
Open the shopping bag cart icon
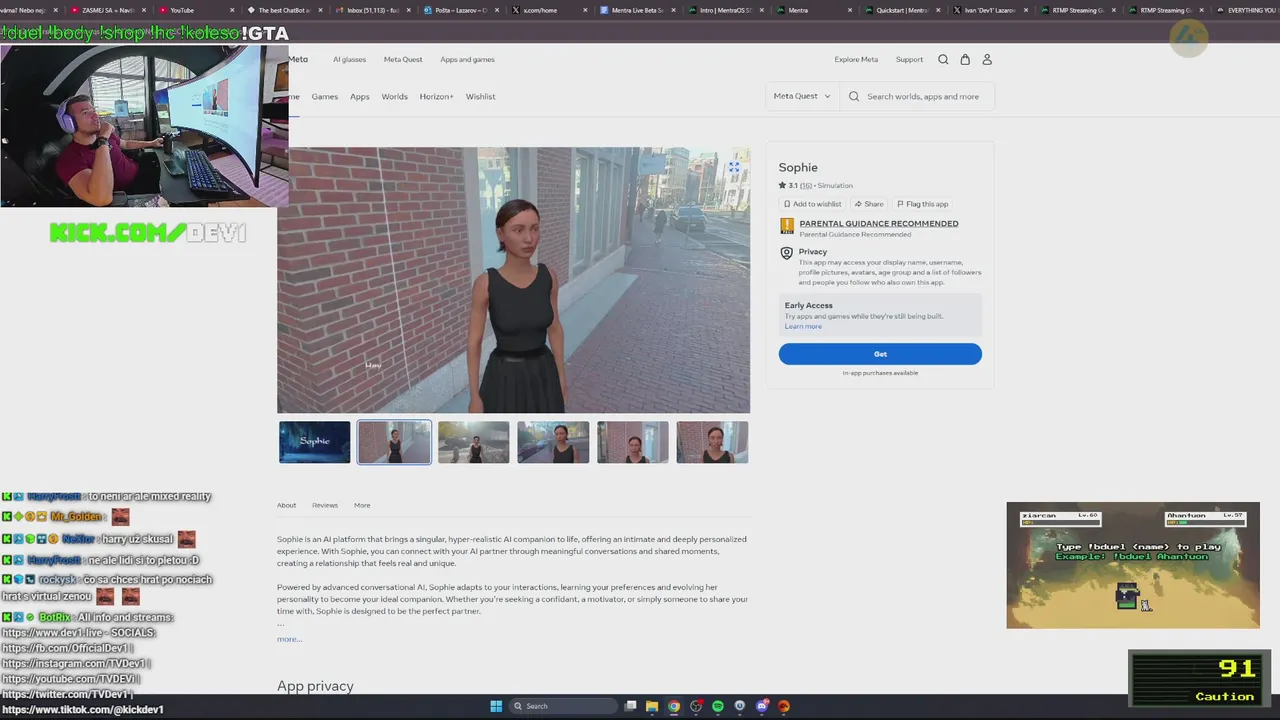pos(965,60)
